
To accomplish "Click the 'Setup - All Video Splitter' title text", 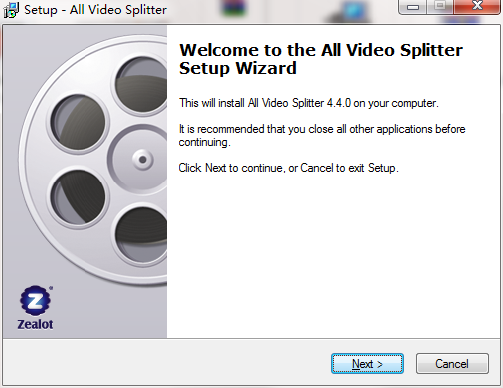I will click(x=95, y=10).
